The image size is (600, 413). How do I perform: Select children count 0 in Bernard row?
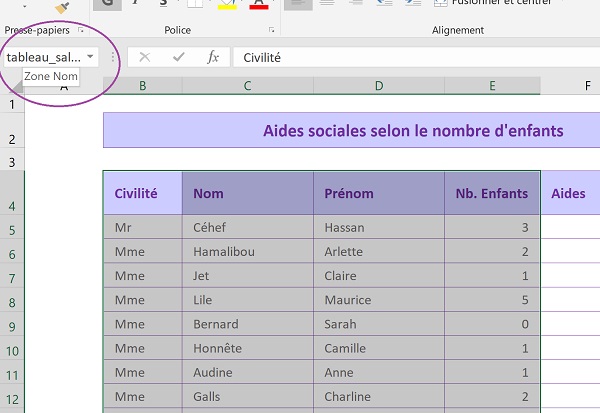pyautogui.click(x=492, y=324)
